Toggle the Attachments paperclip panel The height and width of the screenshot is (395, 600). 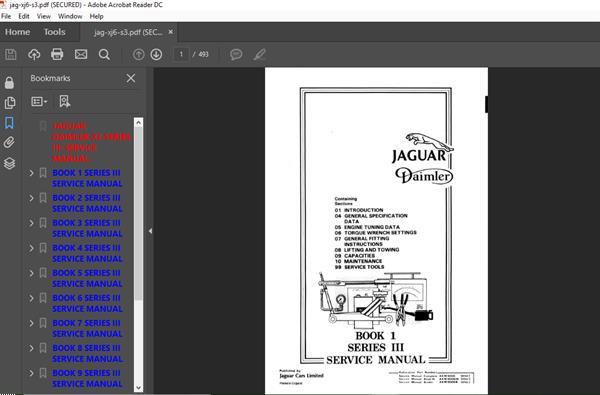coord(10,143)
